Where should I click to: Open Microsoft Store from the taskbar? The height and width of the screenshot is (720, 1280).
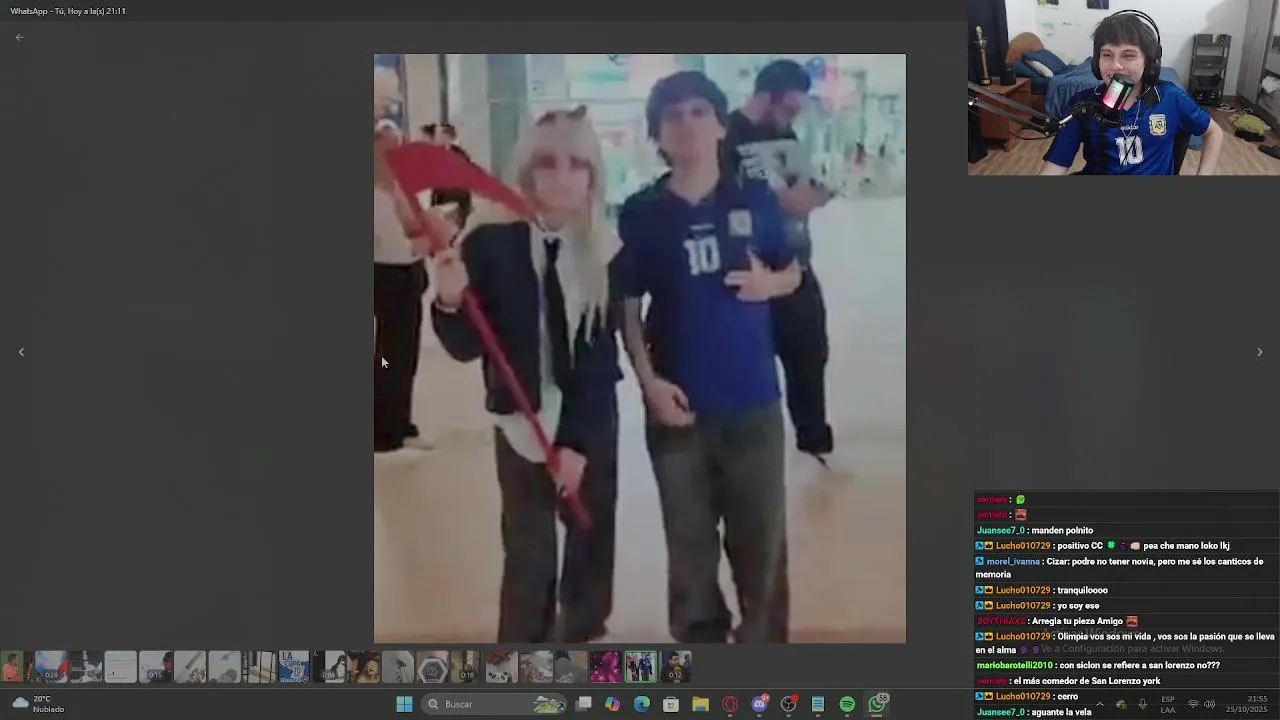tap(671, 704)
